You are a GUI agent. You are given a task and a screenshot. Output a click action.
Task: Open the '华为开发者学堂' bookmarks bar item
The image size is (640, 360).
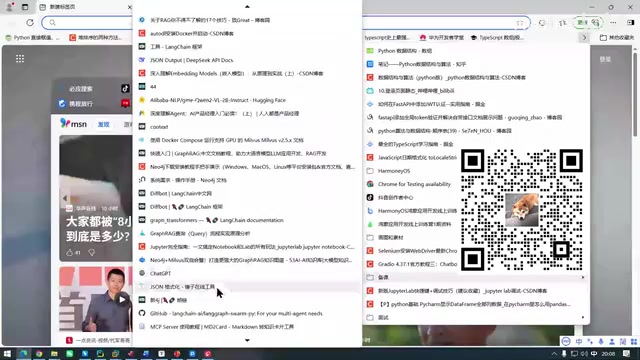(x=442, y=38)
